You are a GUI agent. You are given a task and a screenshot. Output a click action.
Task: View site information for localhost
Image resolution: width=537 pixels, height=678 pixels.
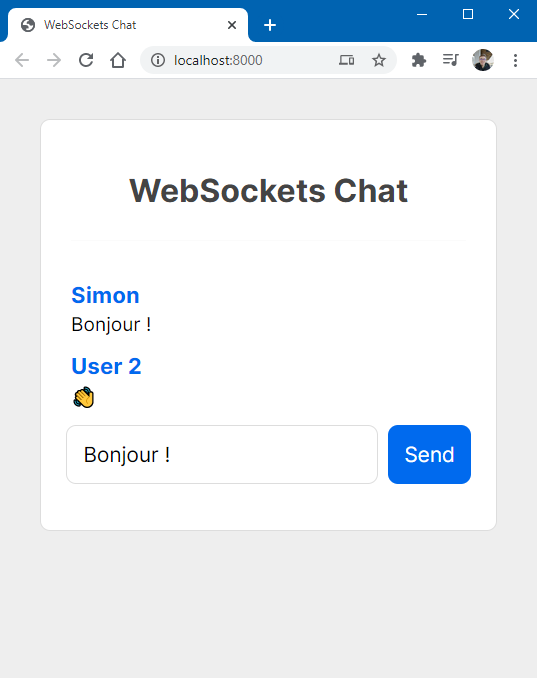click(x=158, y=60)
